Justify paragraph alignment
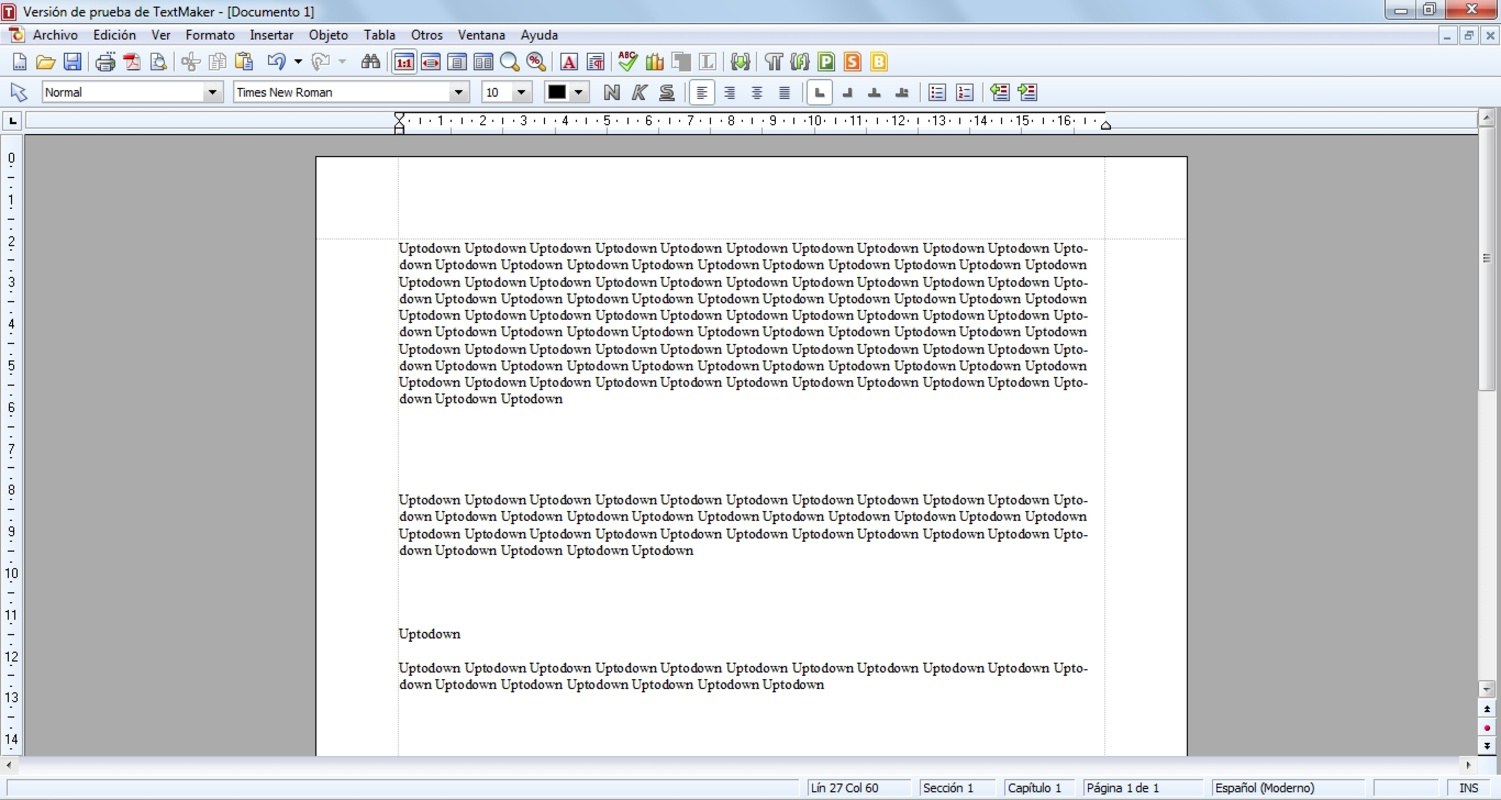Screen dimensions: 1501x800 click(785, 92)
